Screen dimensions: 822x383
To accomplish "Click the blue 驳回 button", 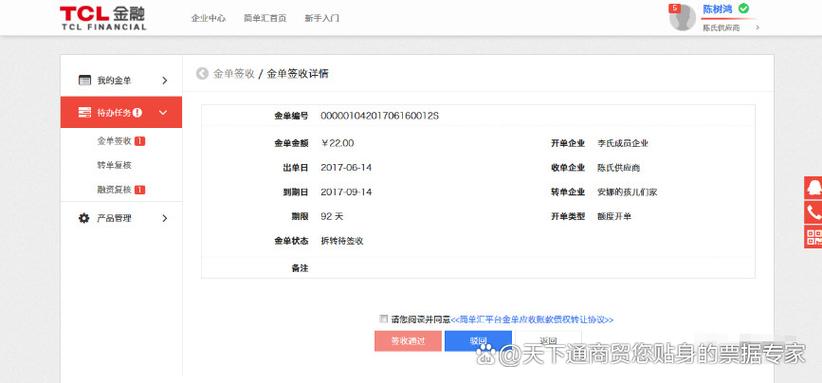I will 478,341.
